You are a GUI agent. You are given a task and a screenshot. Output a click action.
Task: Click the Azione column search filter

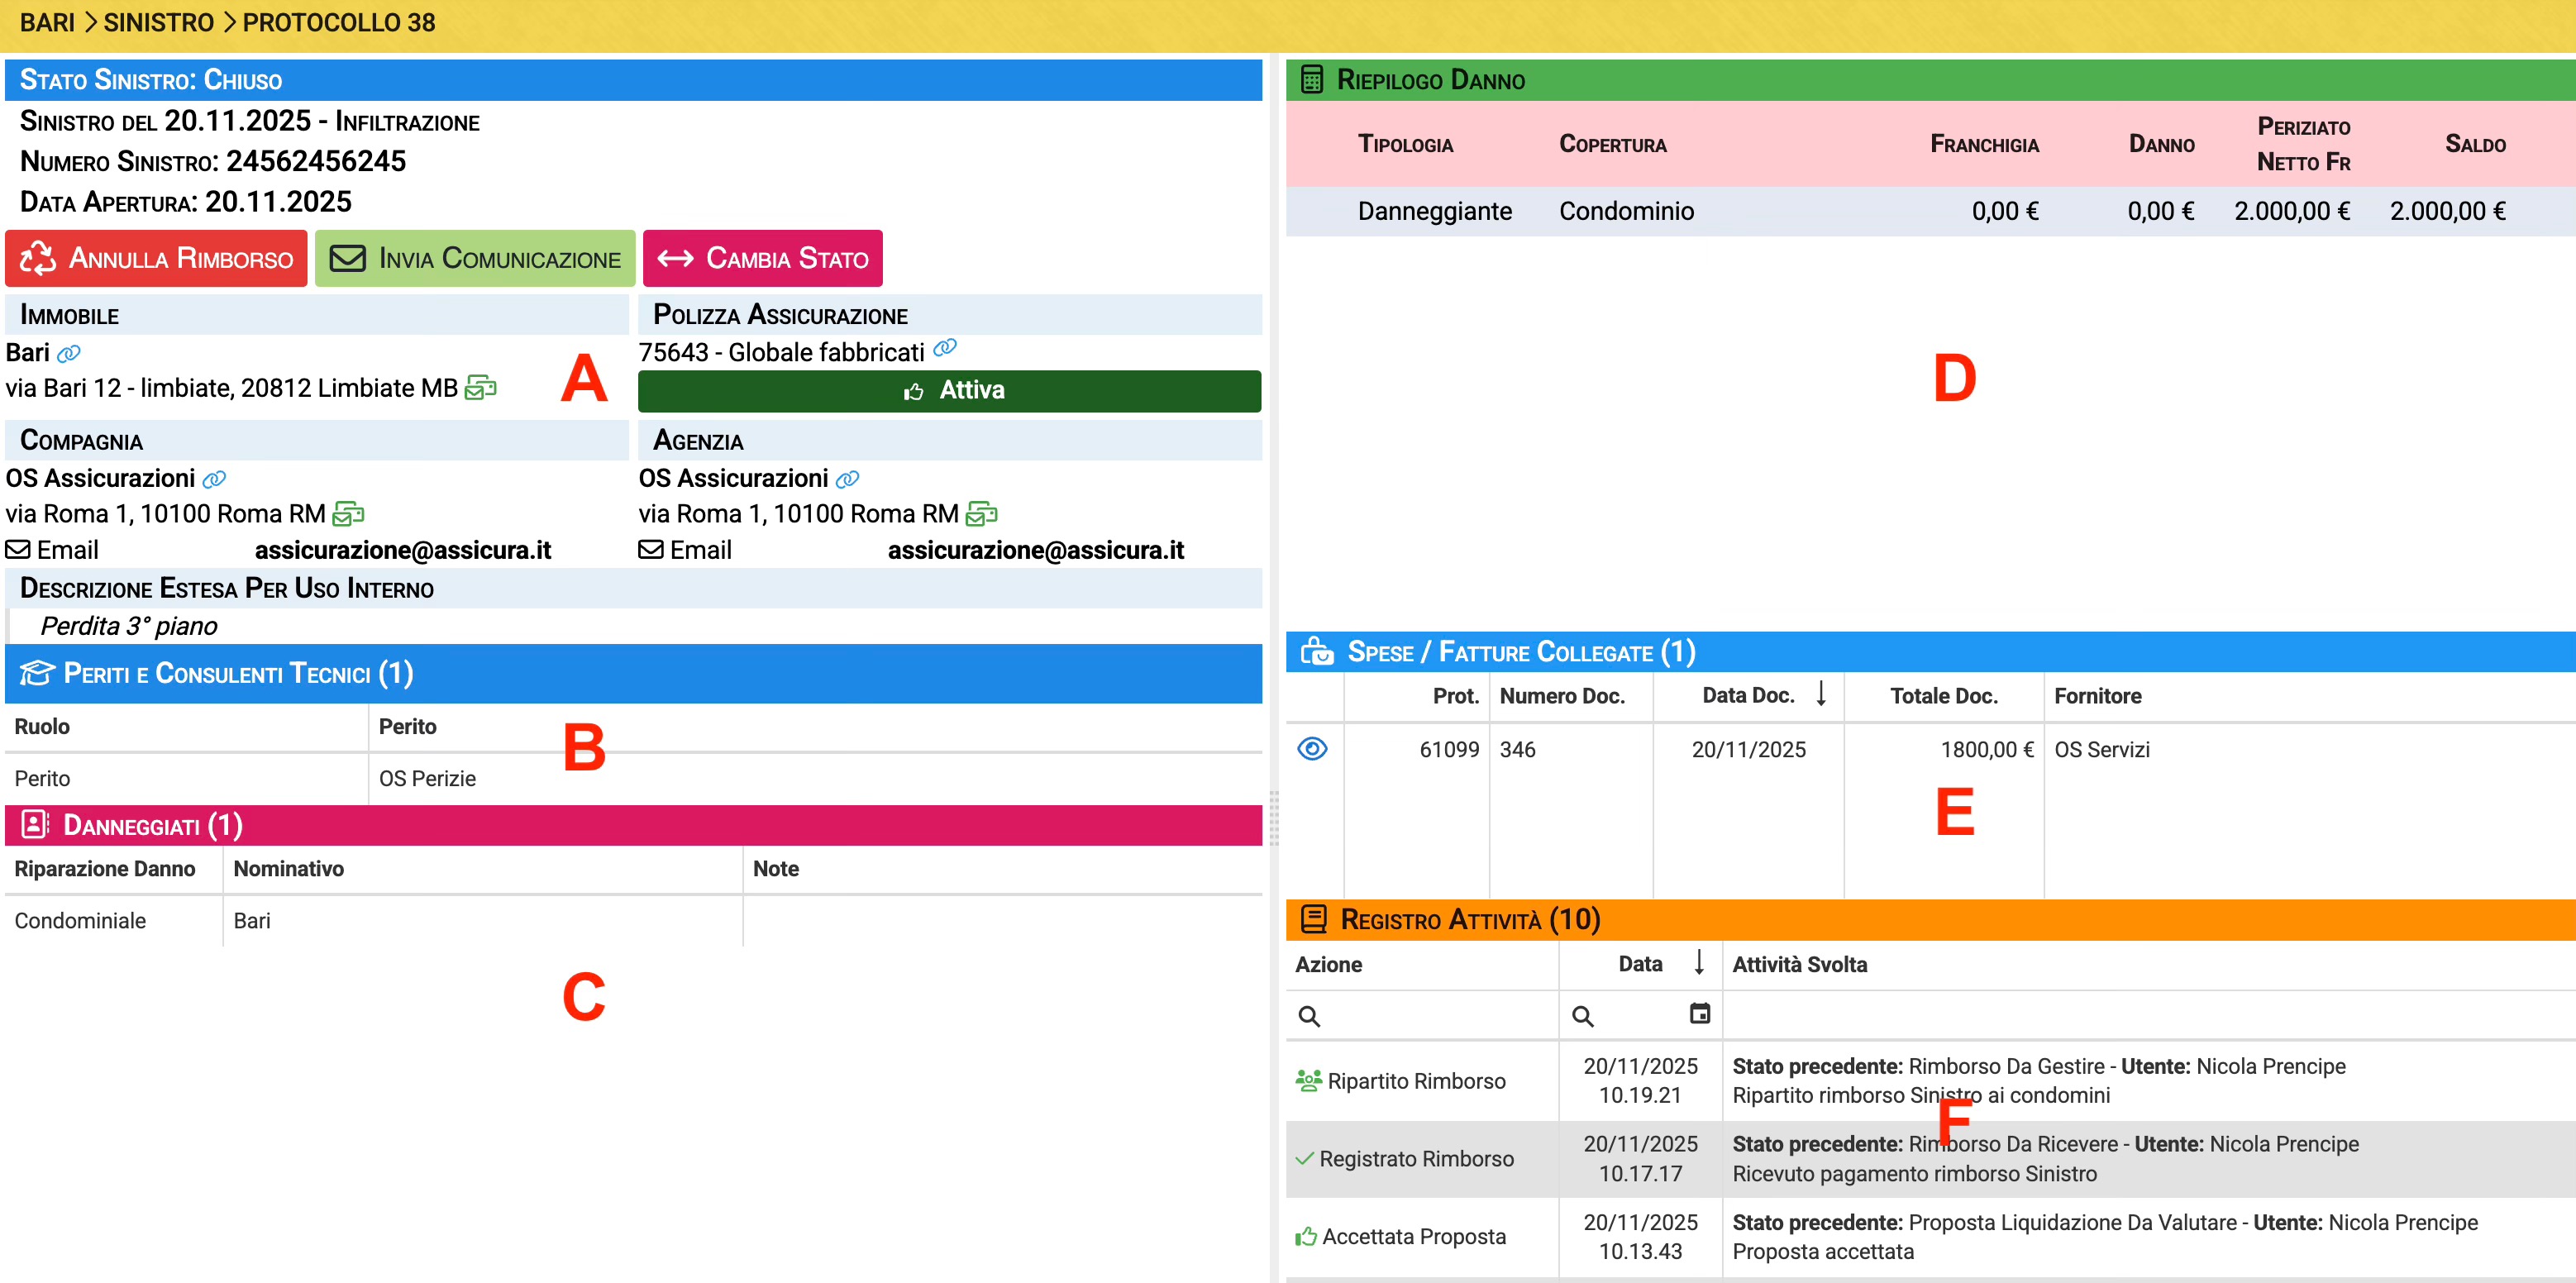(x=1420, y=1016)
